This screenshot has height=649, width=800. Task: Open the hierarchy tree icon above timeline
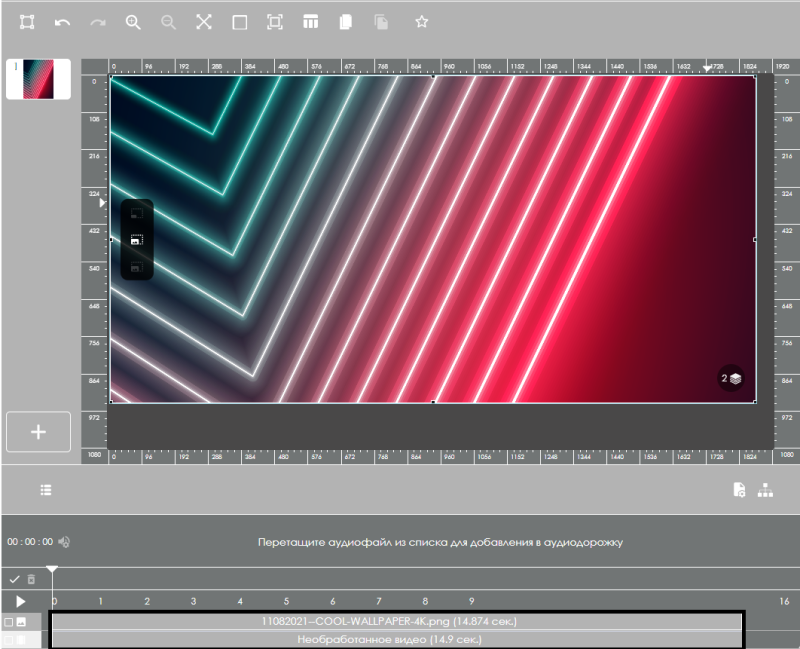(x=766, y=489)
